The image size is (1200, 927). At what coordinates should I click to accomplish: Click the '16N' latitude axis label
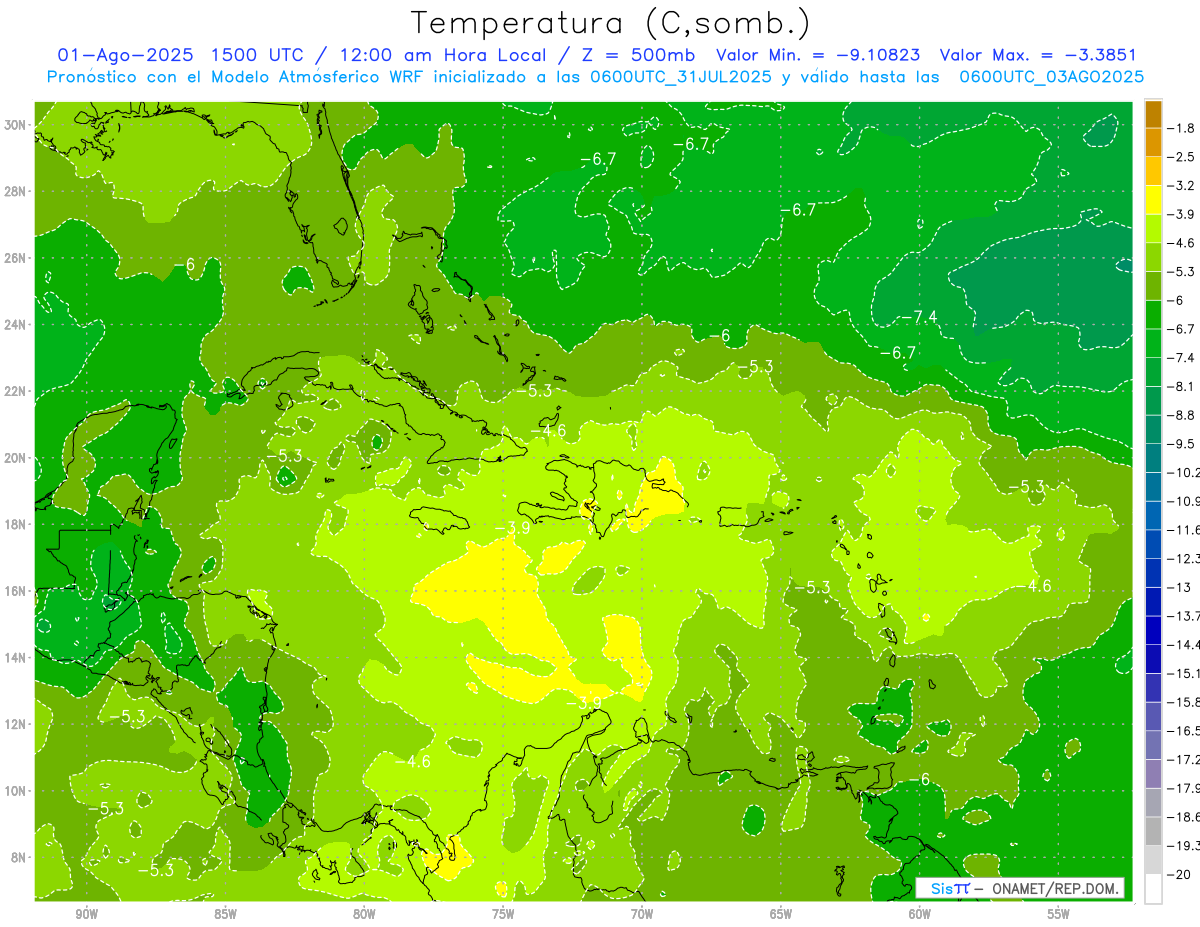[16, 591]
